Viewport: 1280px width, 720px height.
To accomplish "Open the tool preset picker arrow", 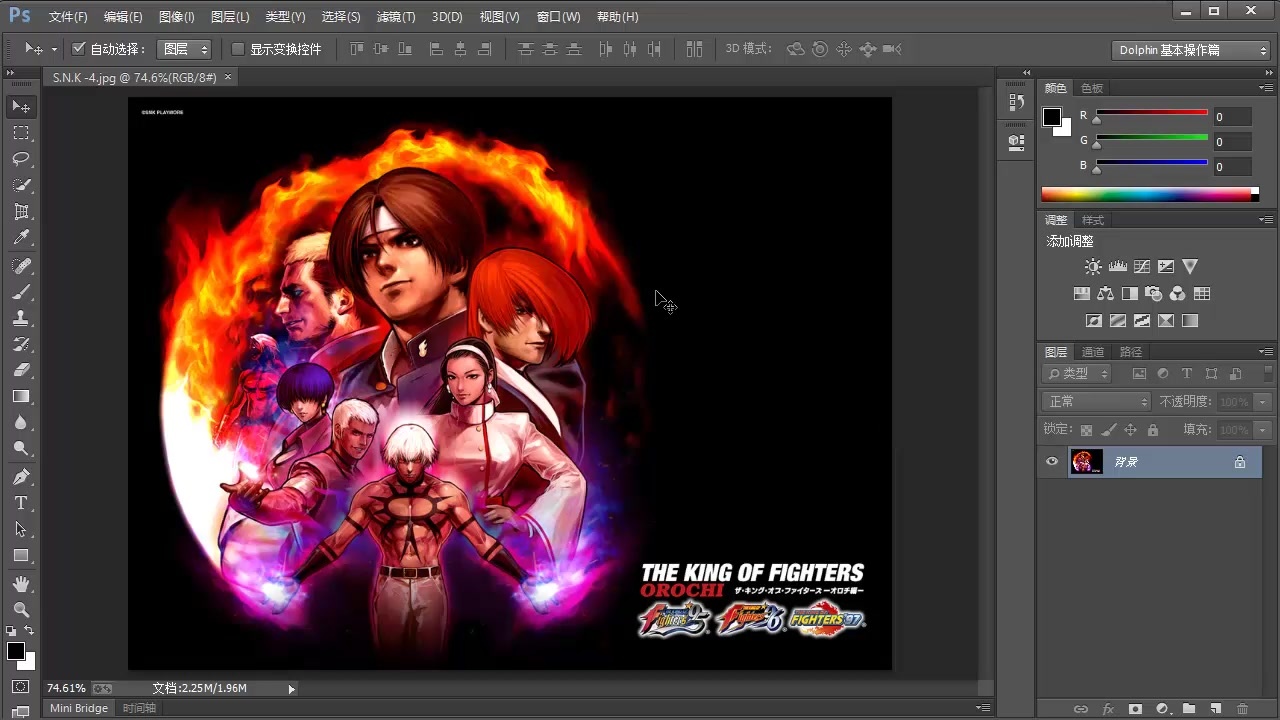I will (53, 49).
